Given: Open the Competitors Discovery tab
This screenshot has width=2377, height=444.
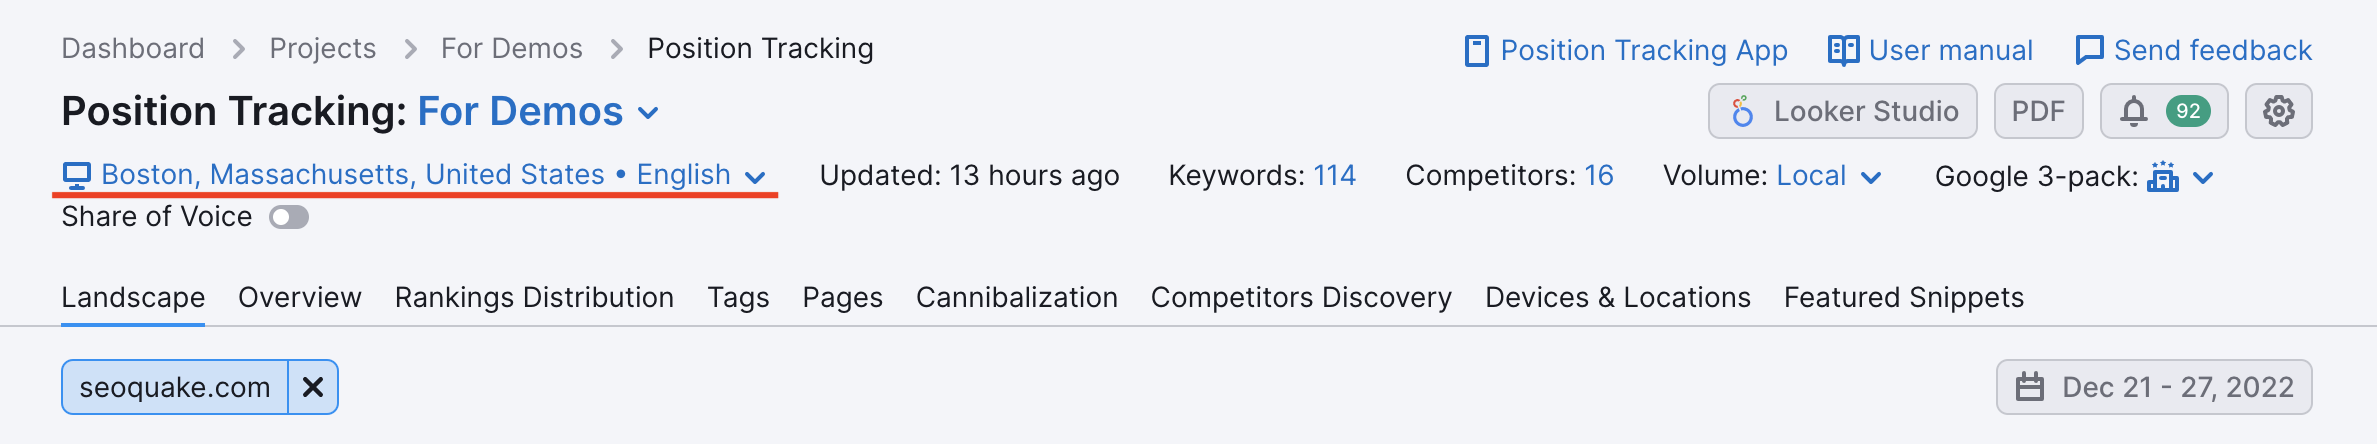Looking at the screenshot, I should tap(1301, 297).
